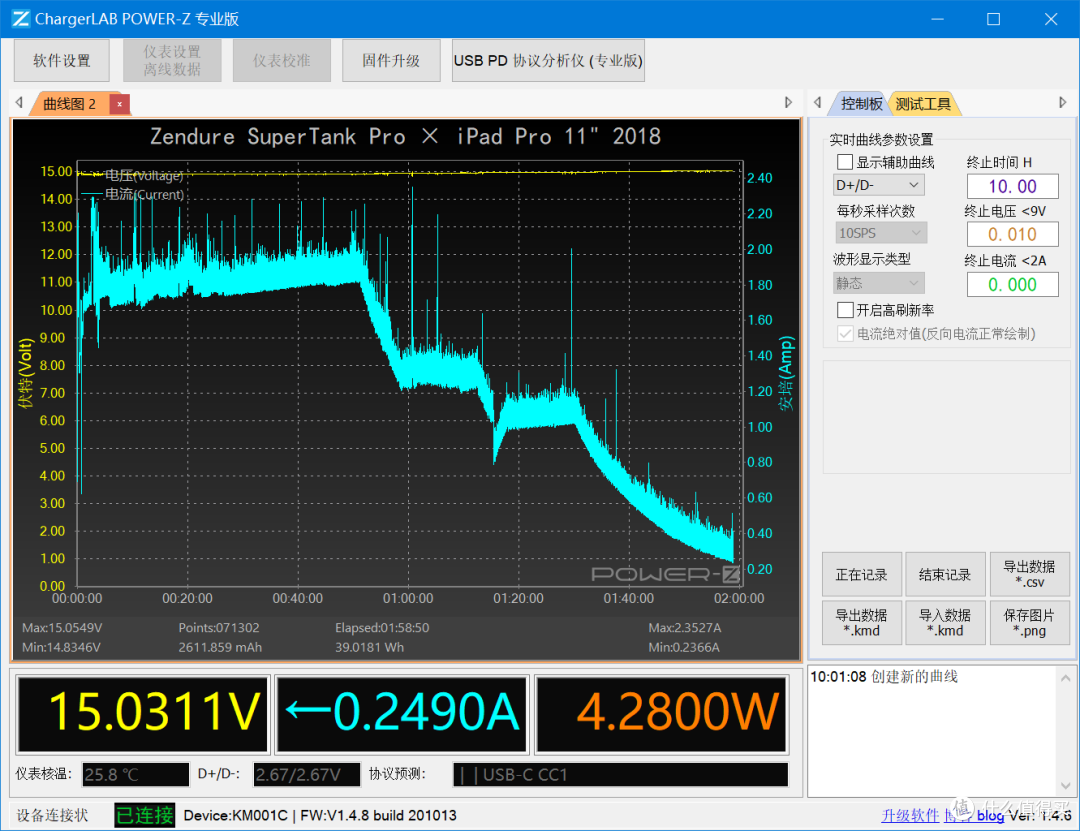Click the disabled 仪表设置离线数据 button
The width and height of the screenshot is (1080, 831).
coord(172,61)
